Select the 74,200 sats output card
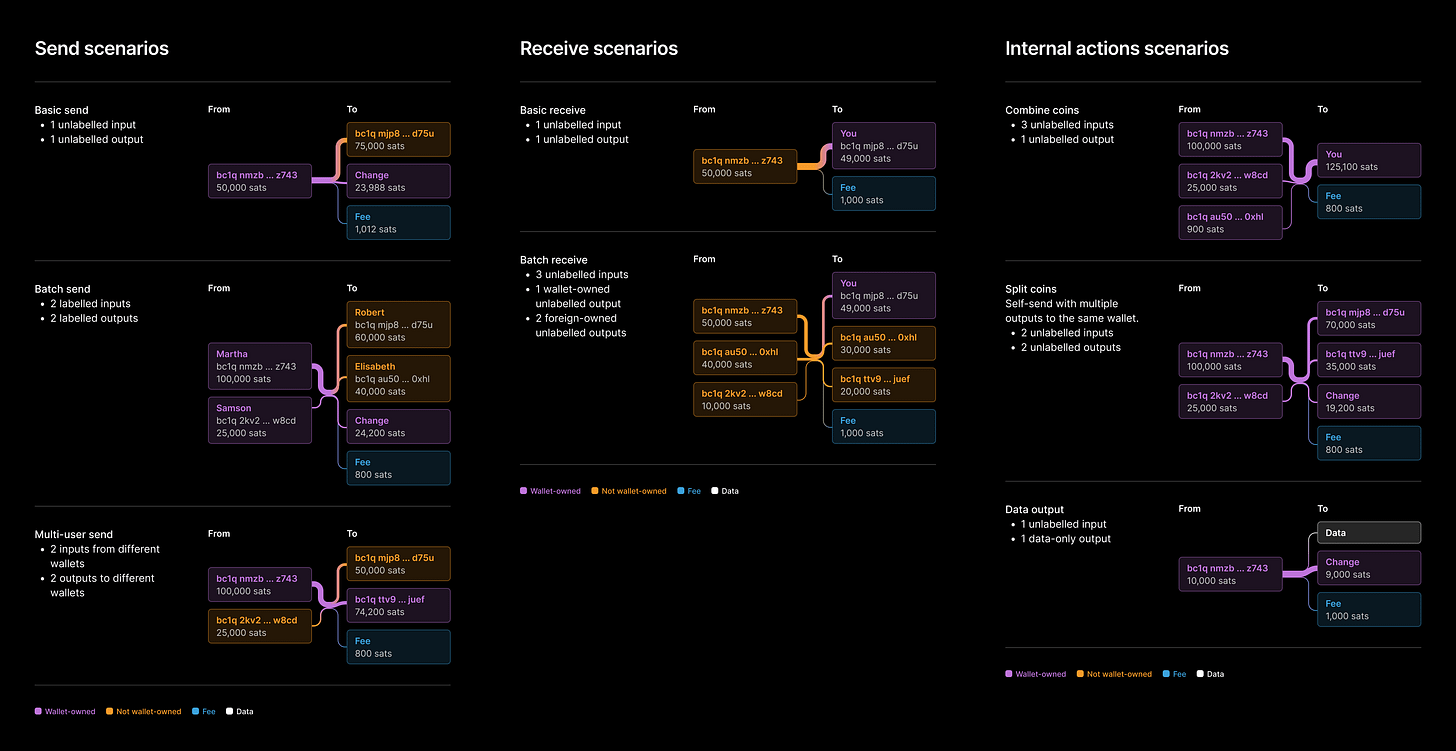Image resolution: width=1456 pixels, height=751 pixels. (x=399, y=605)
